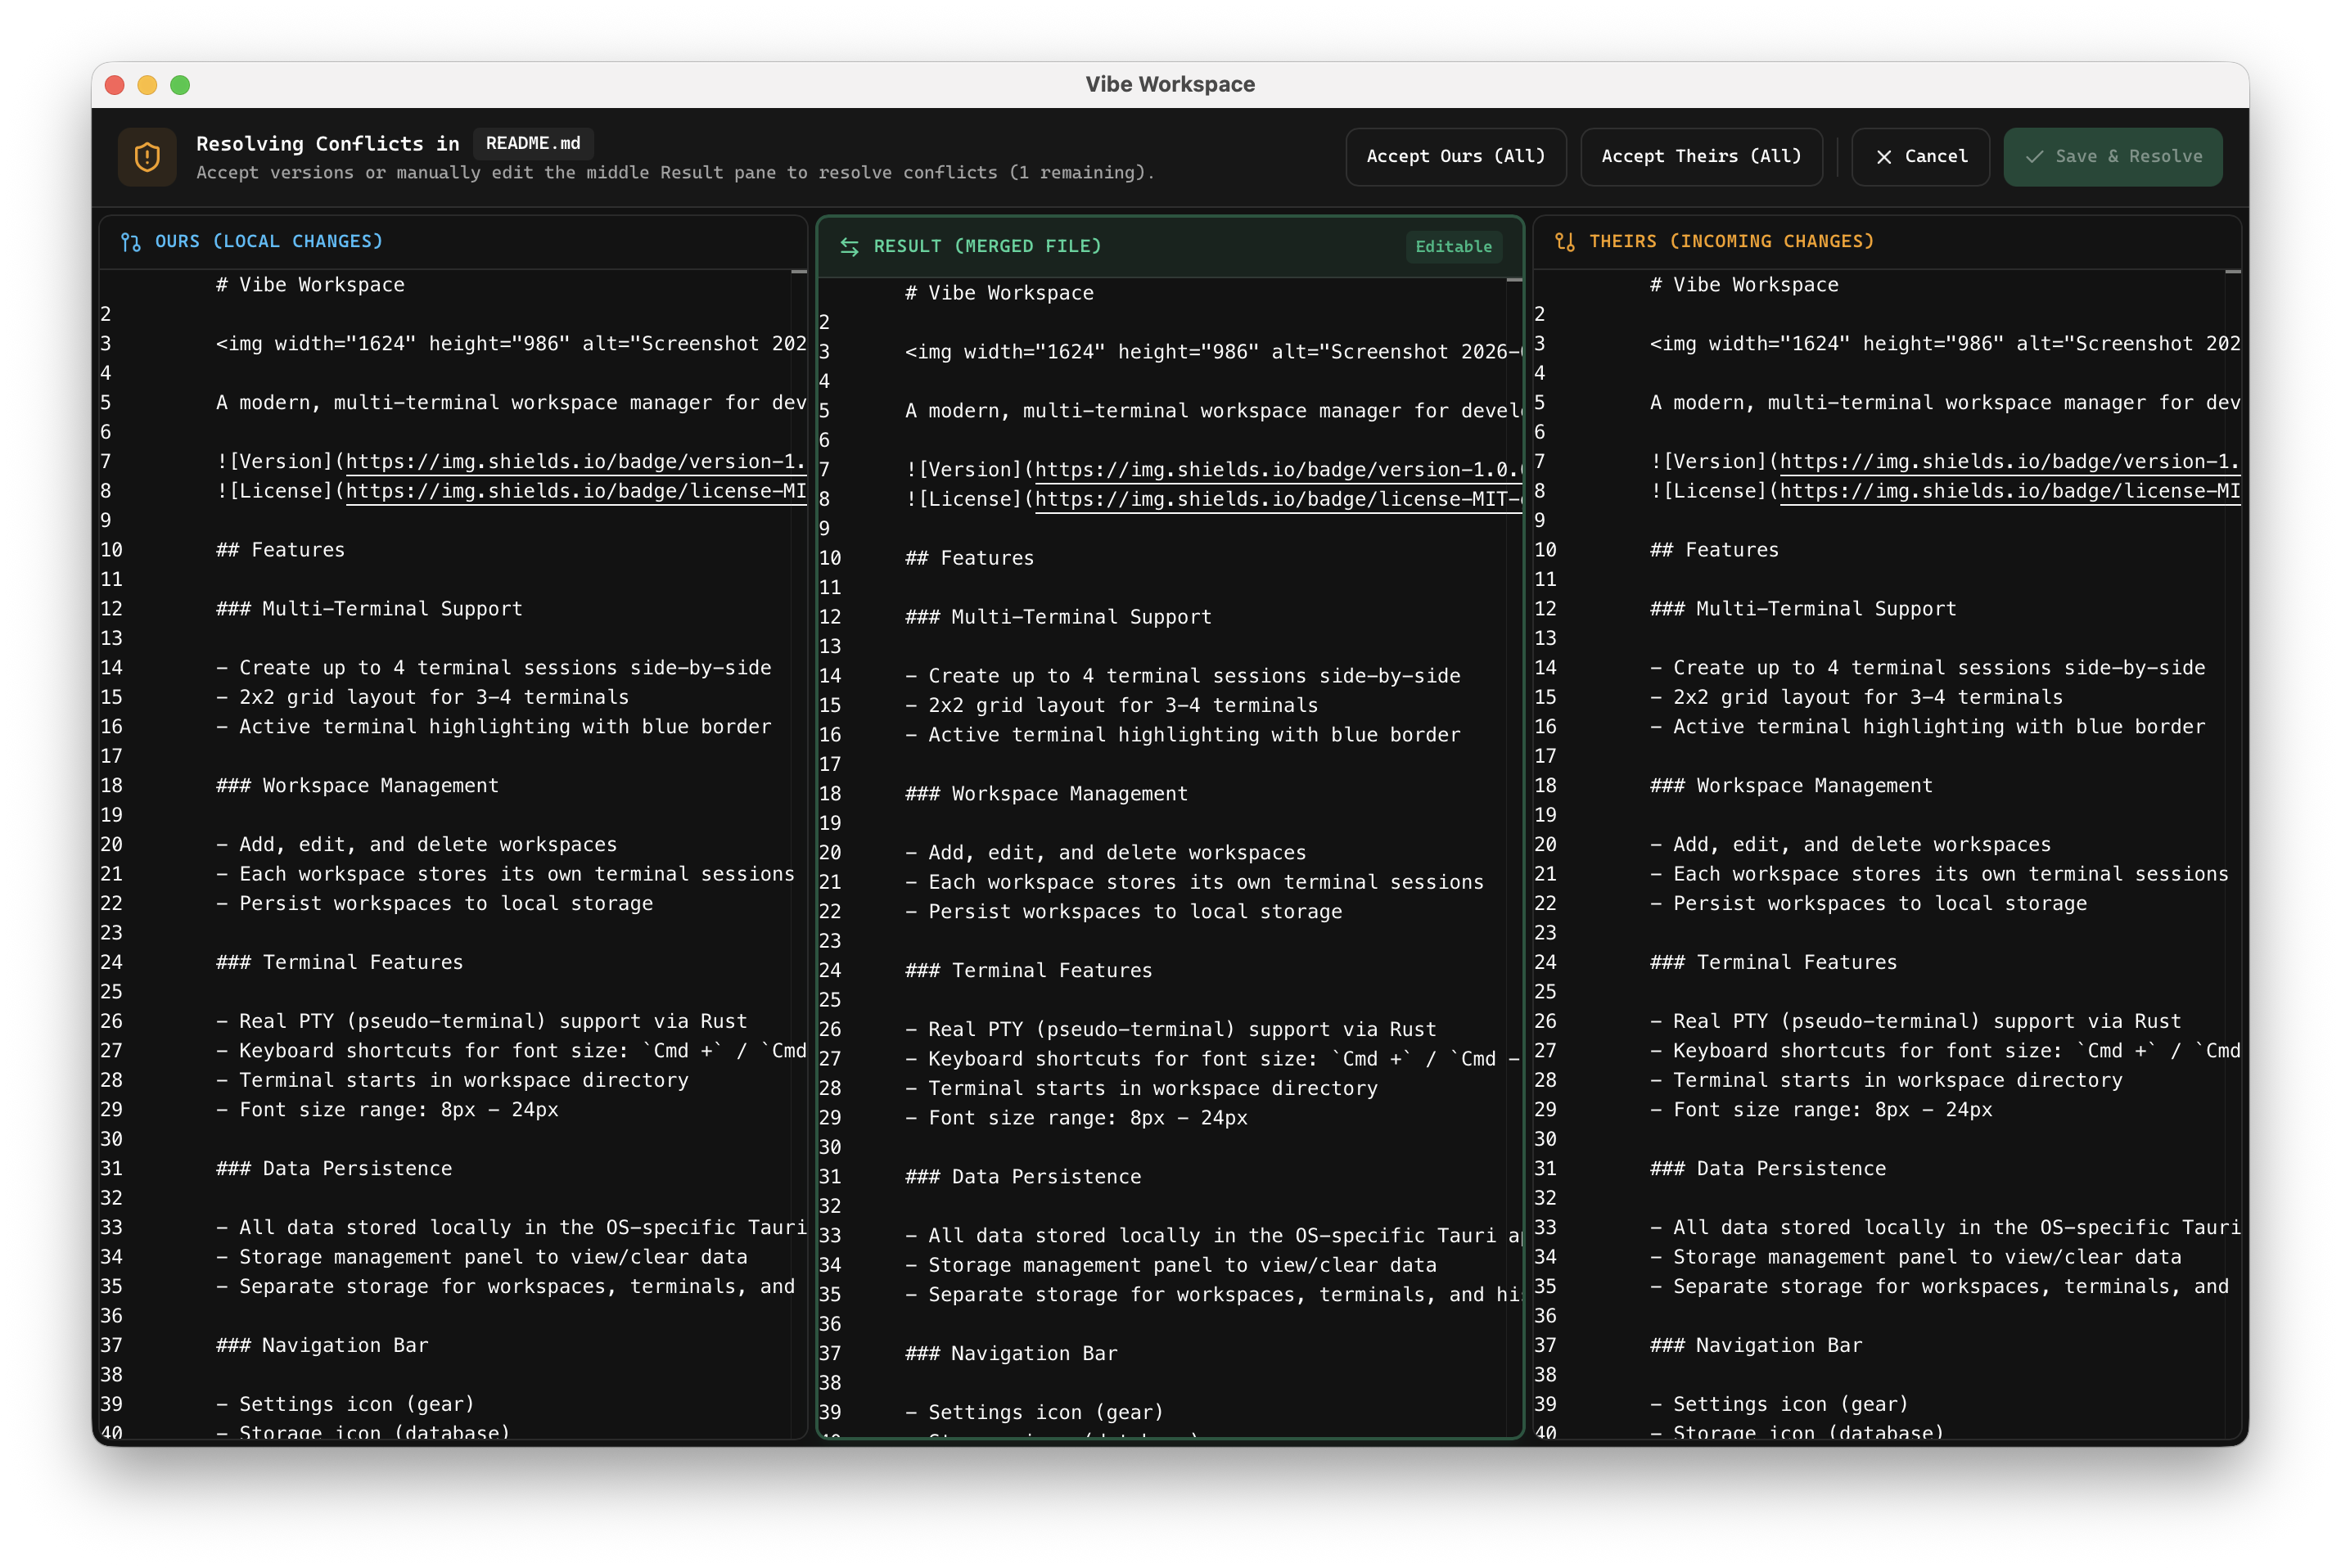Click 'Settings icon (gear)' line in Ours pane
The height and width of the screenshot is (1568, 2341).
pyautogui.click(x=345, y=1405)
